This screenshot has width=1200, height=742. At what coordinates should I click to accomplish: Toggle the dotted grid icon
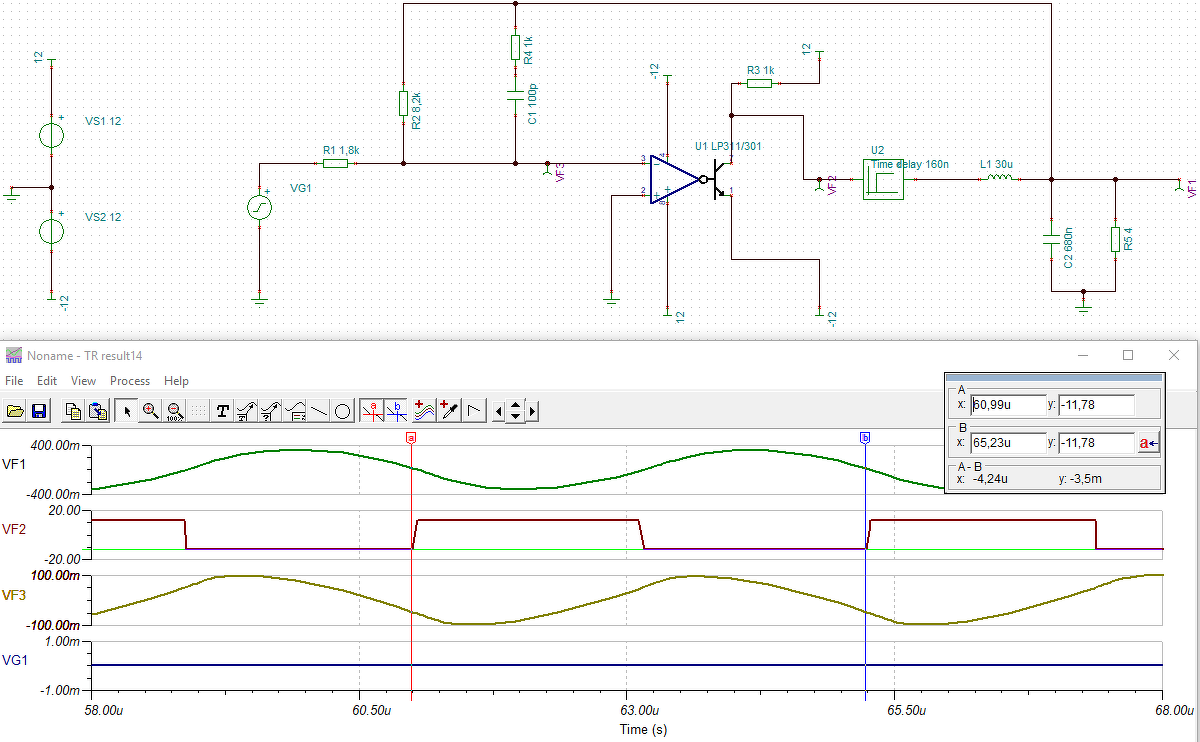click(199, 410)
